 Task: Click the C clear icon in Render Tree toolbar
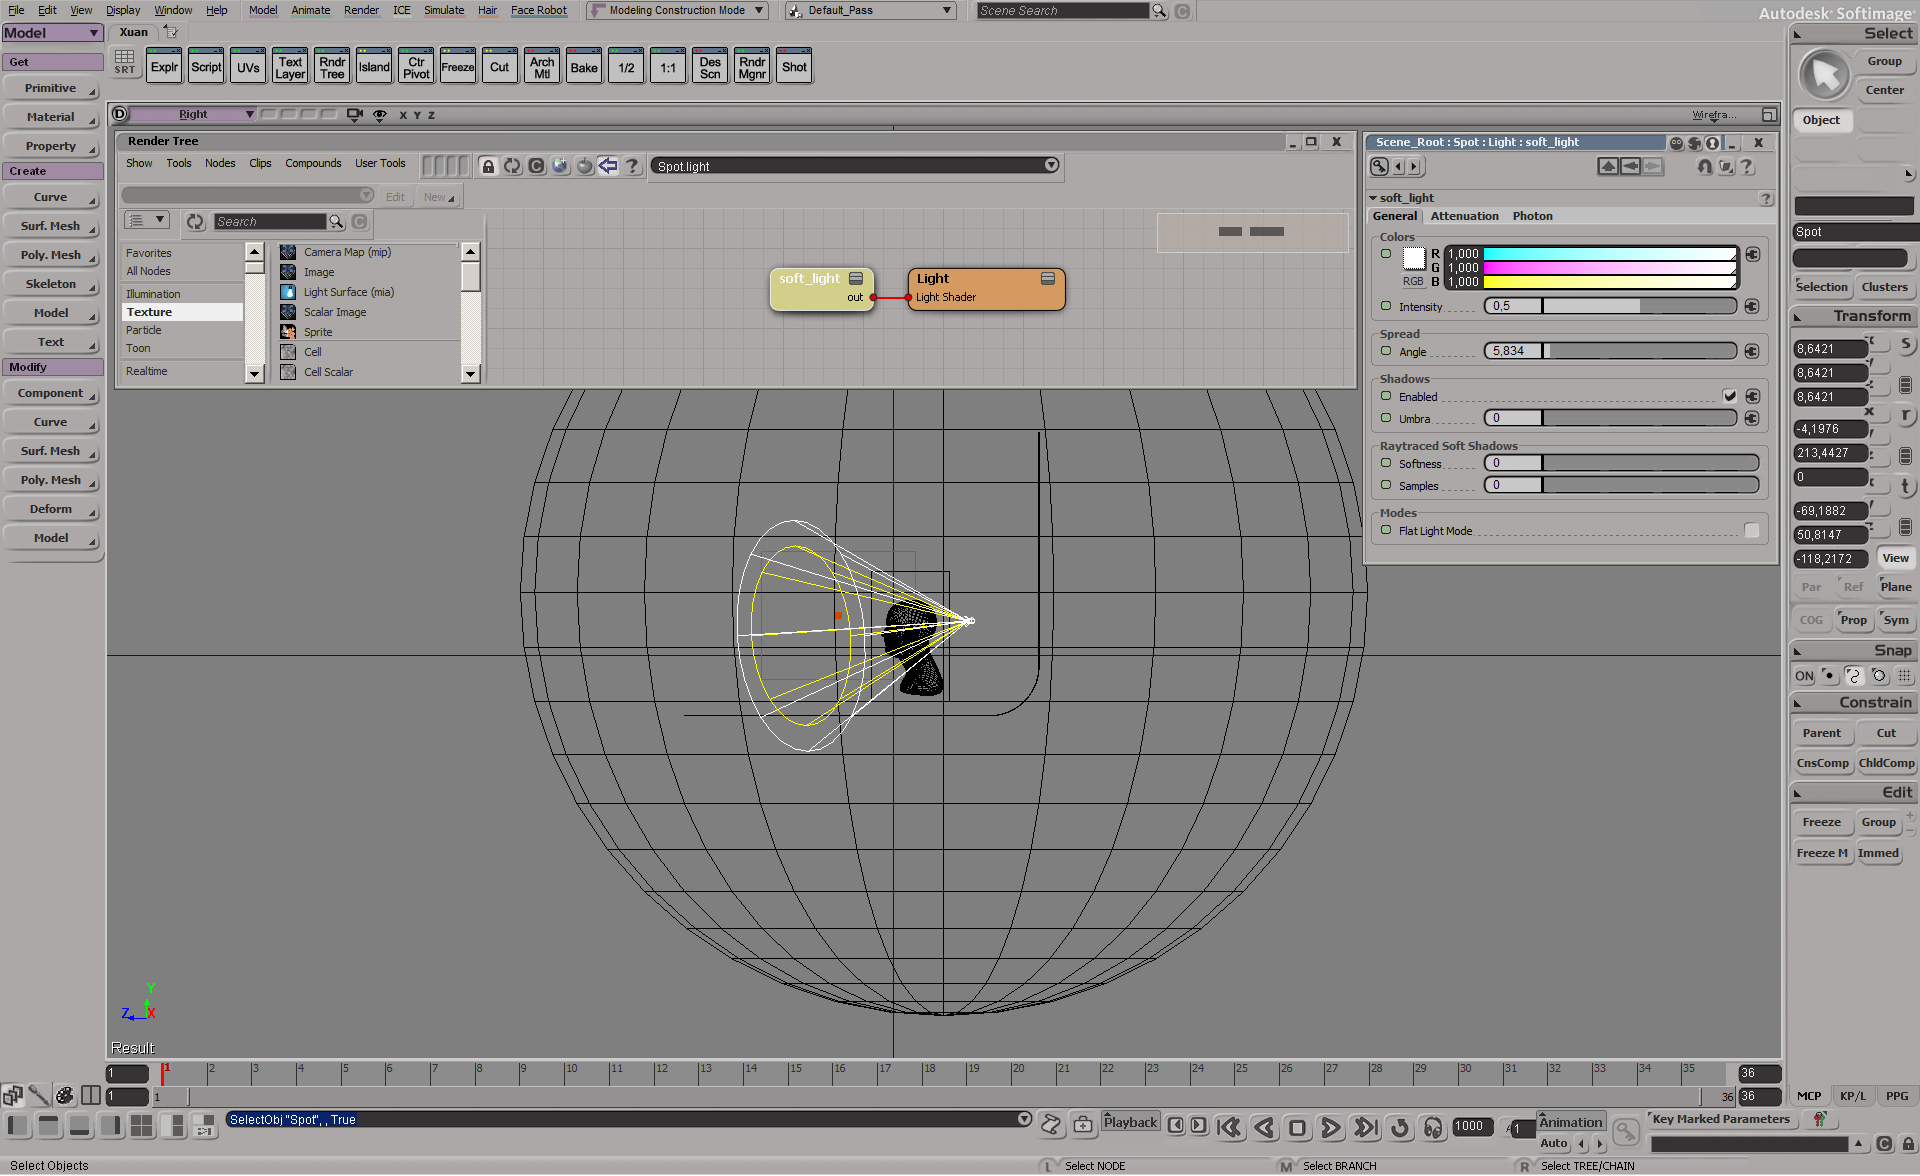coord(536,166)
